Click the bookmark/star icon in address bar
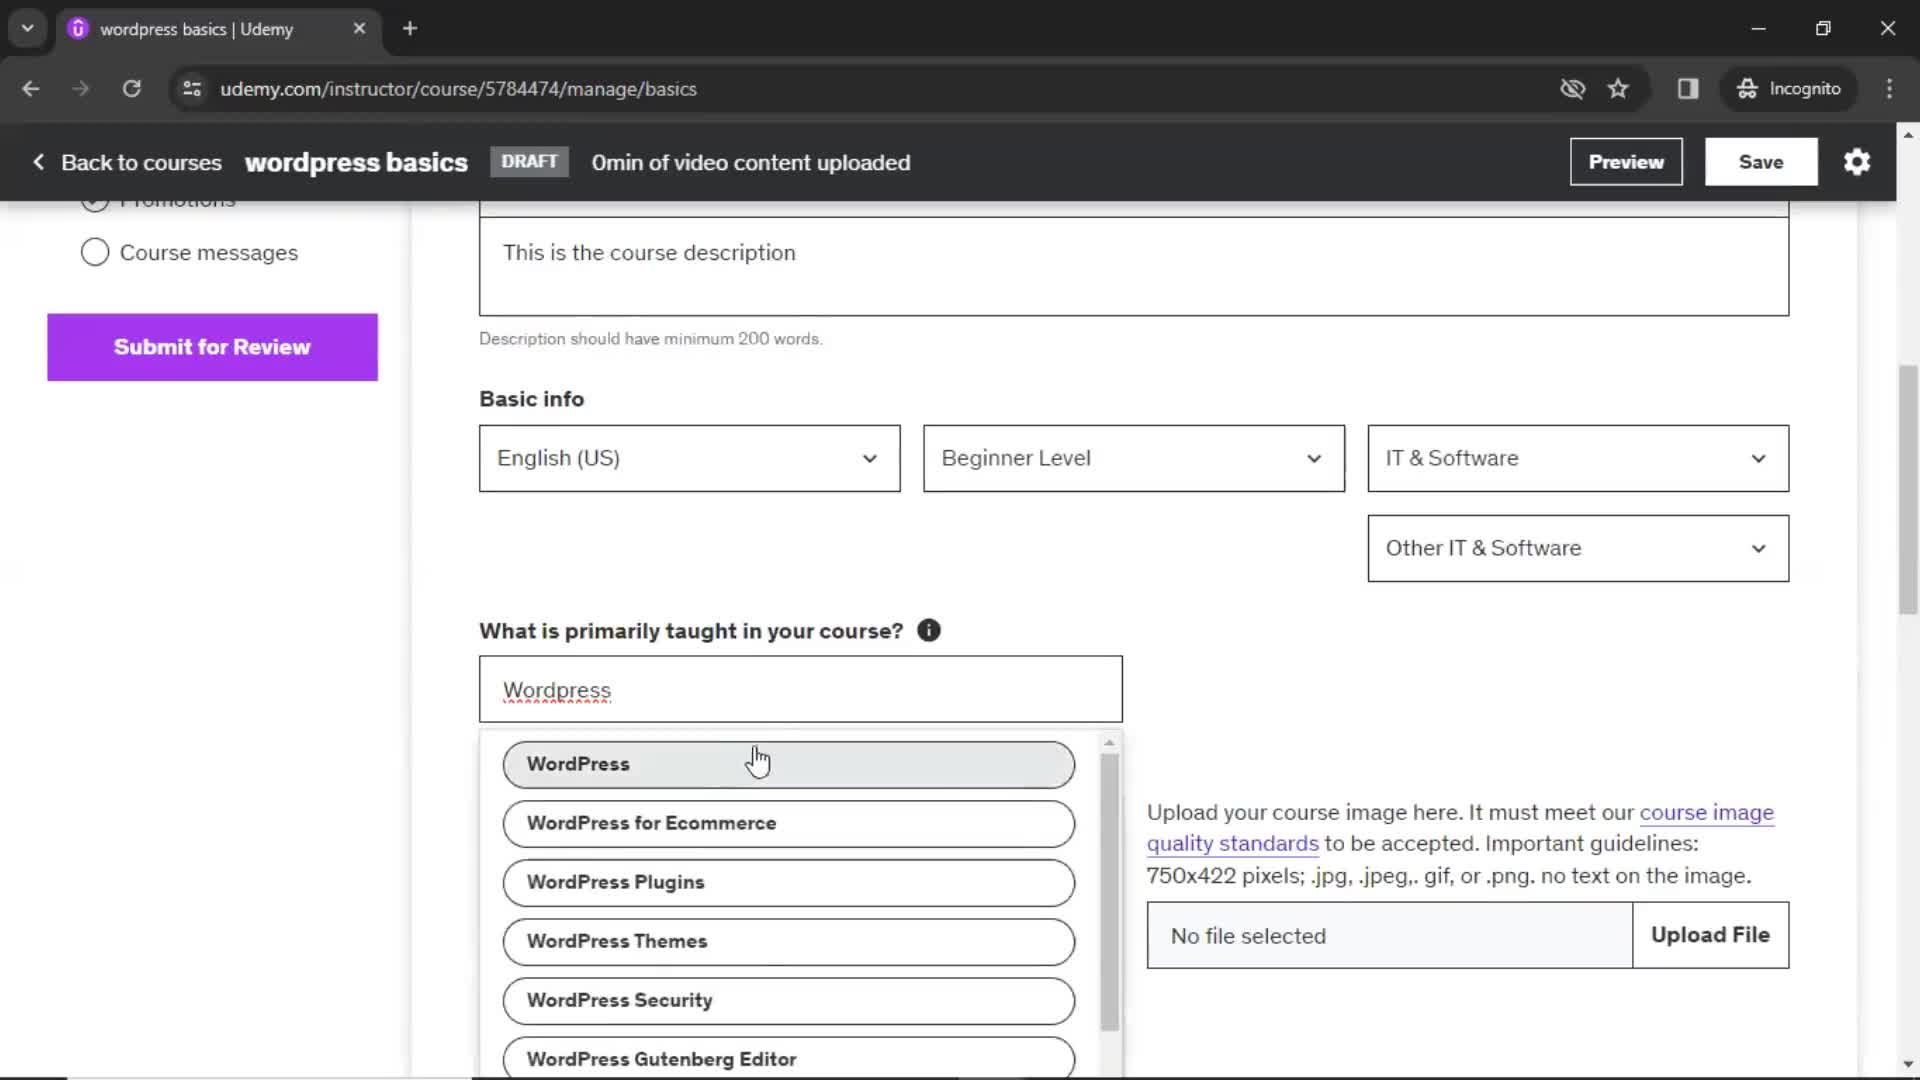 click(x=1619, y=88)
